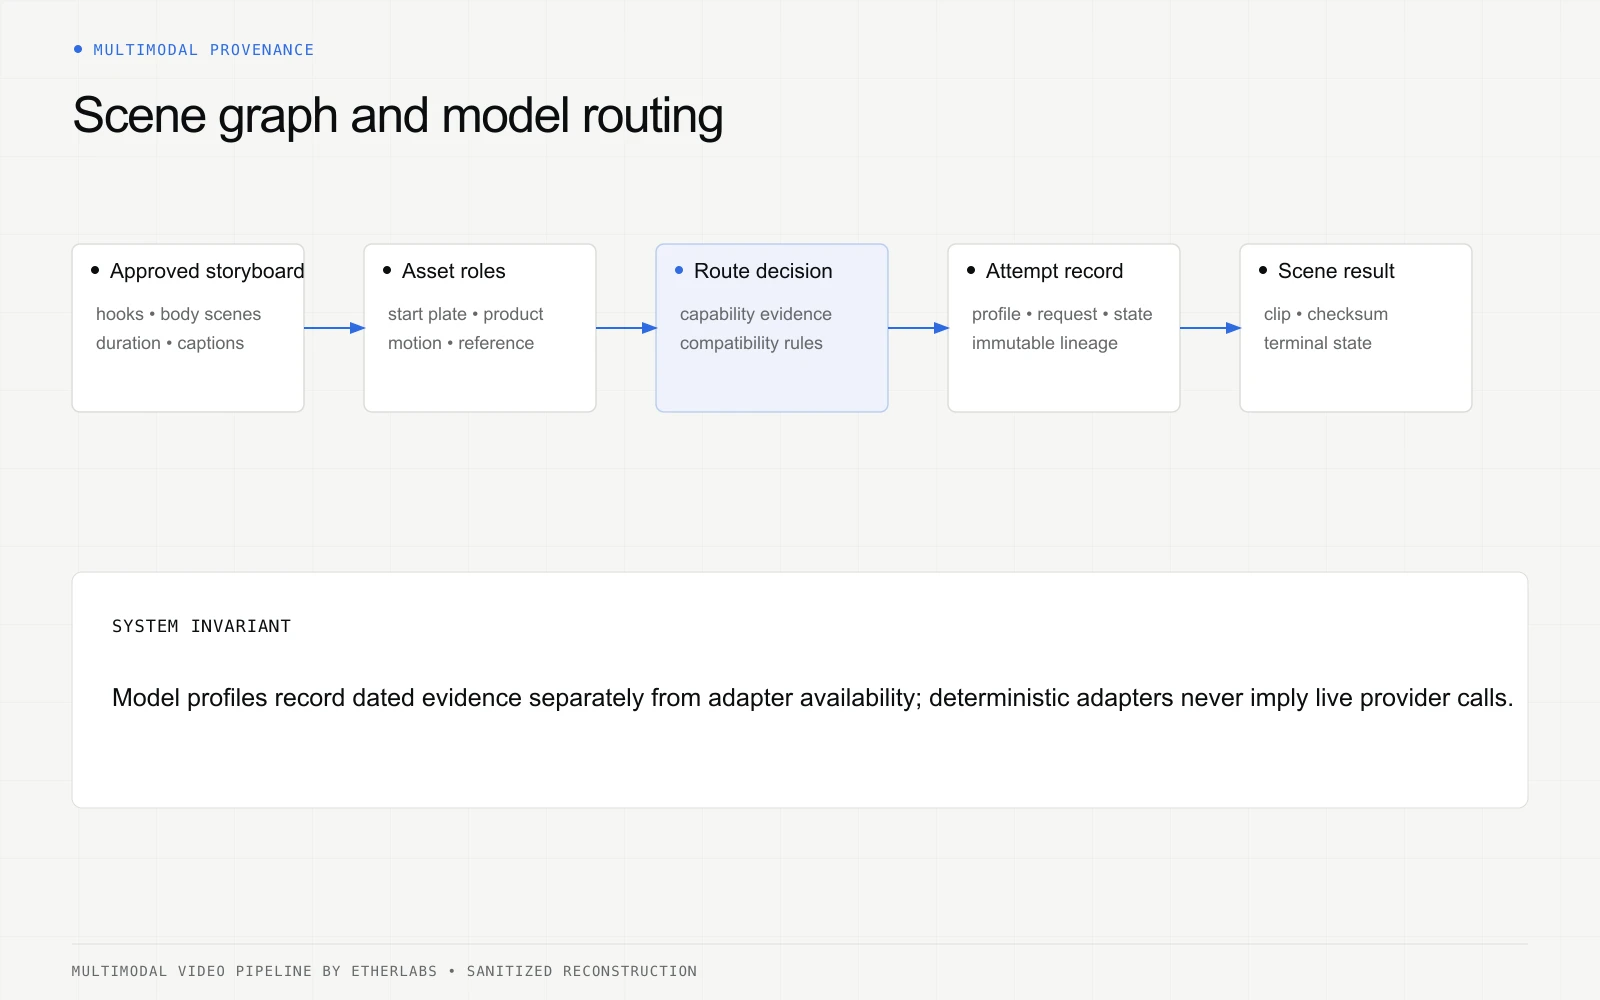
Task: Click 'hooks • body scenes' text
Action: coord(178,314)
